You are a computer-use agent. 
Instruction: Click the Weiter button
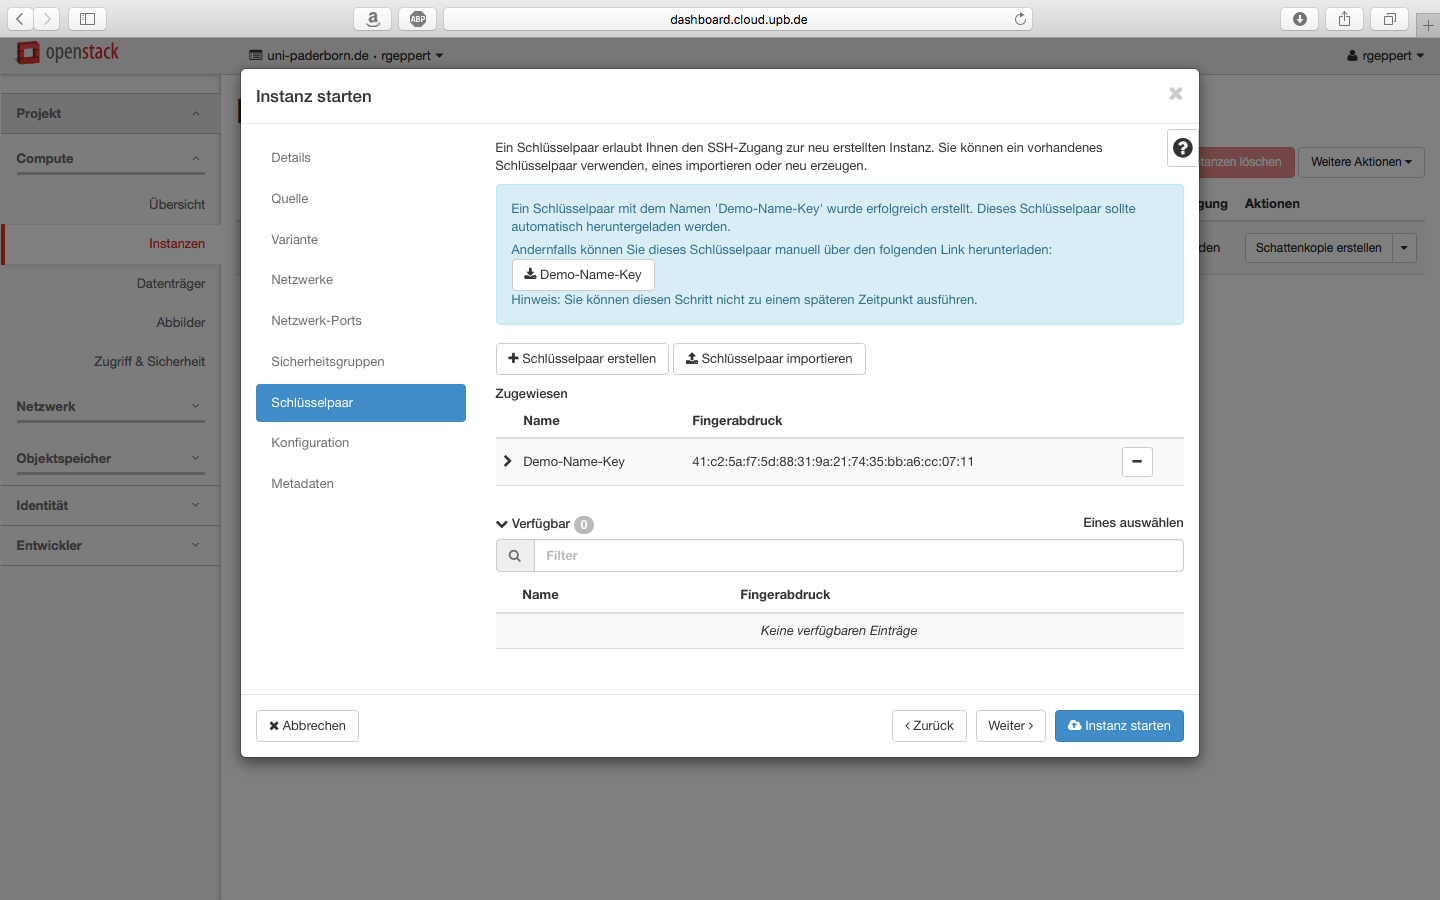tap(1011, 726)
